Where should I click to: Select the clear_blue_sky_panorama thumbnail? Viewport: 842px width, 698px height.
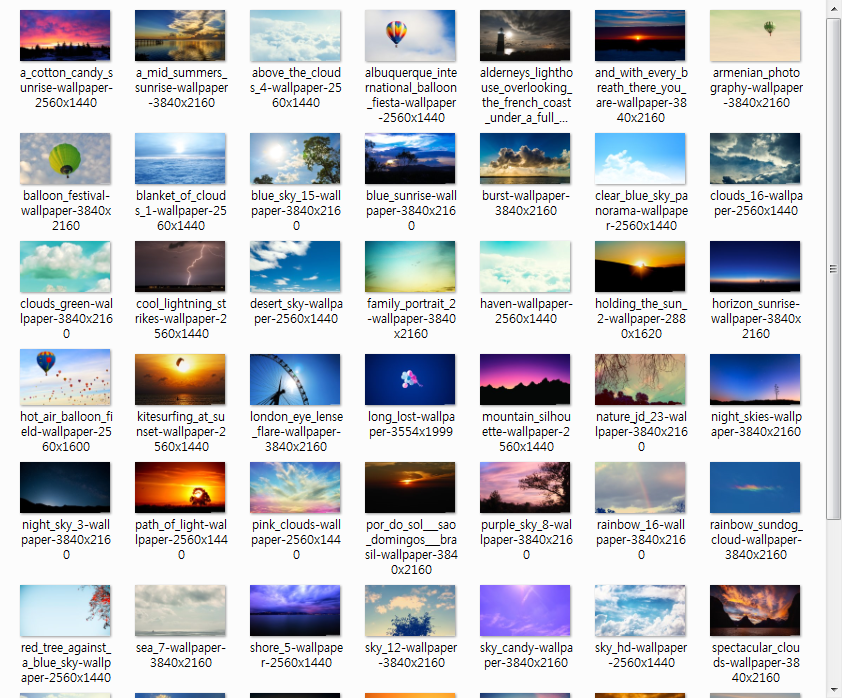[x=640, y=158]
